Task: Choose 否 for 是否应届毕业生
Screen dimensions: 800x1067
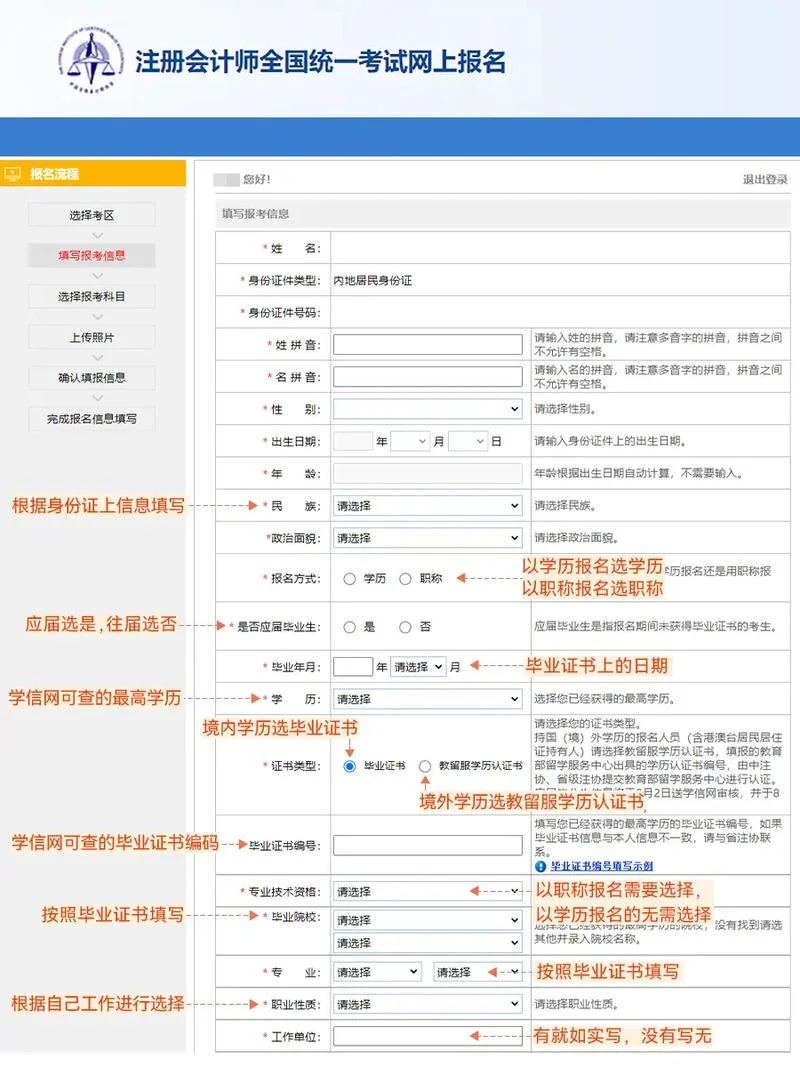Action: (x=405, y=627)
